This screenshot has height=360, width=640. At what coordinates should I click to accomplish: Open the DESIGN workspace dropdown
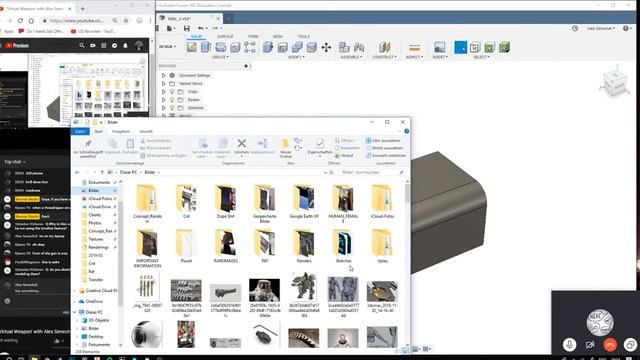(x=168, y=47)
